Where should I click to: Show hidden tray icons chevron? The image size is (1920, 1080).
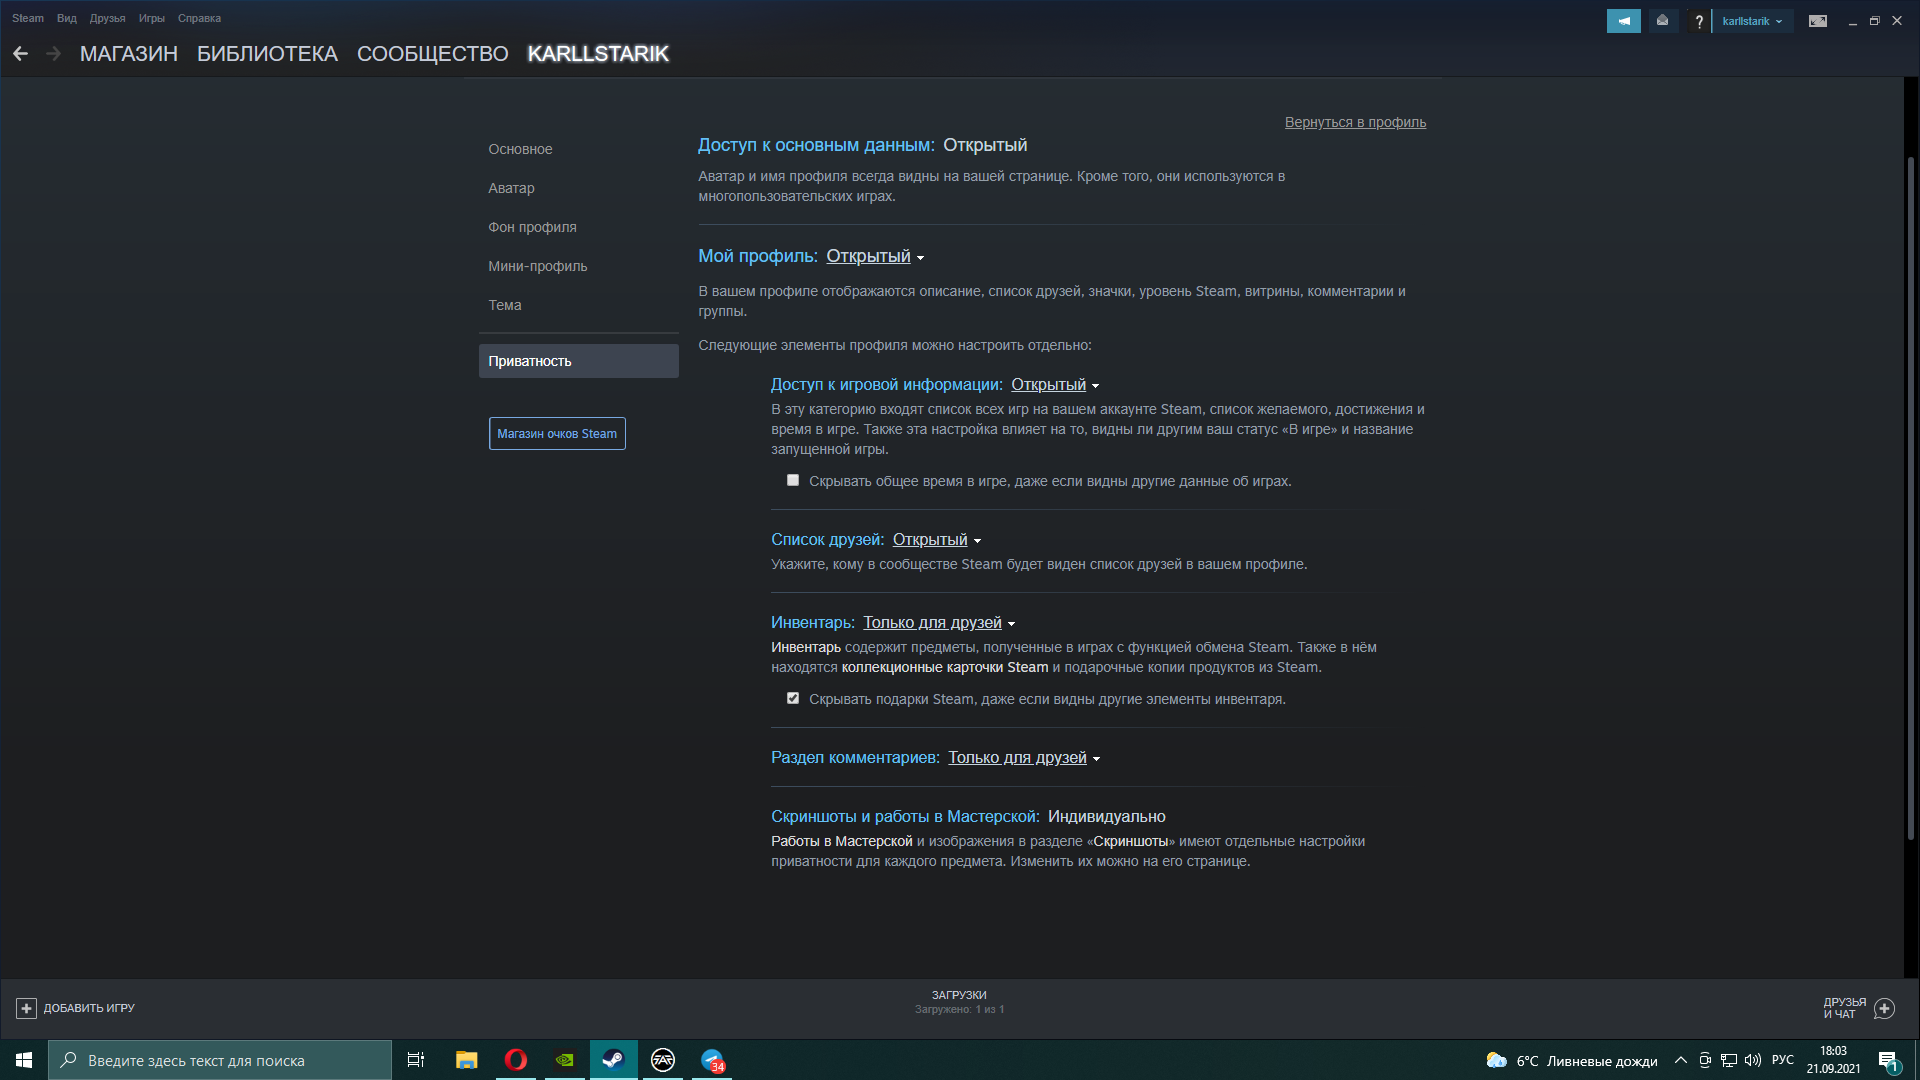[x=1681, y=1060]
